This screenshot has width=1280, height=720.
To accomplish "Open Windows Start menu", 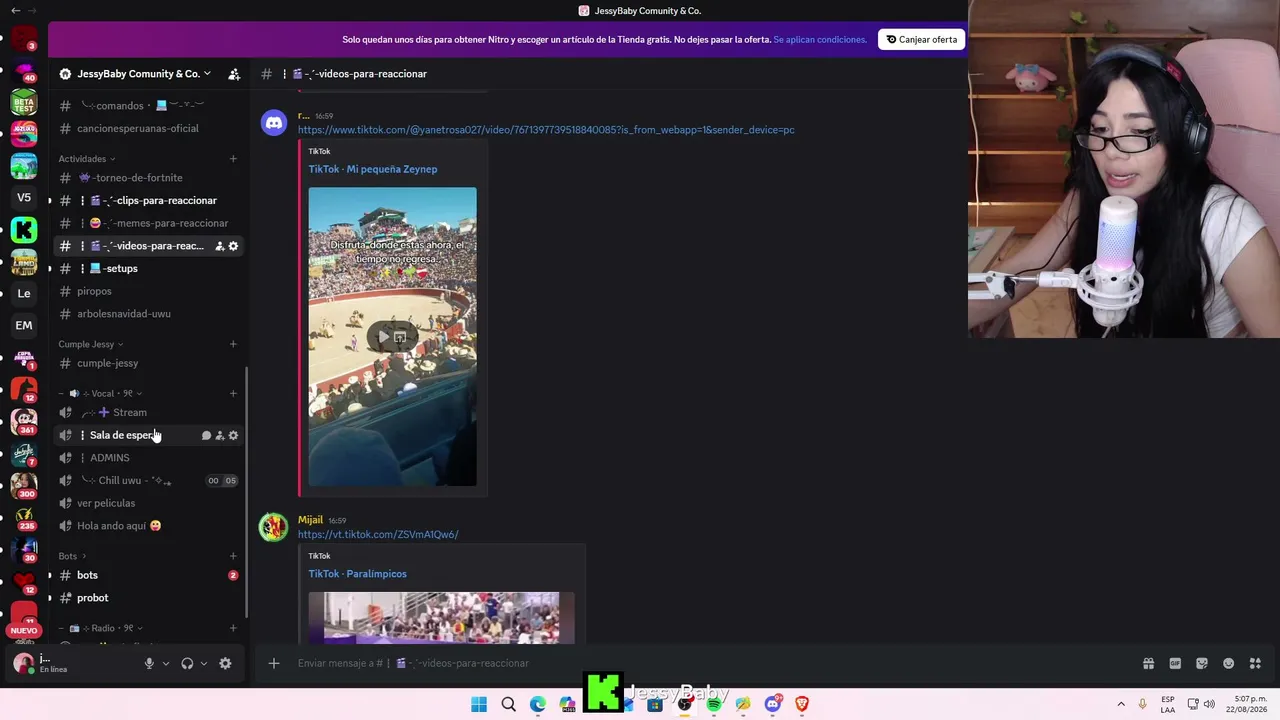I will 479,704.
